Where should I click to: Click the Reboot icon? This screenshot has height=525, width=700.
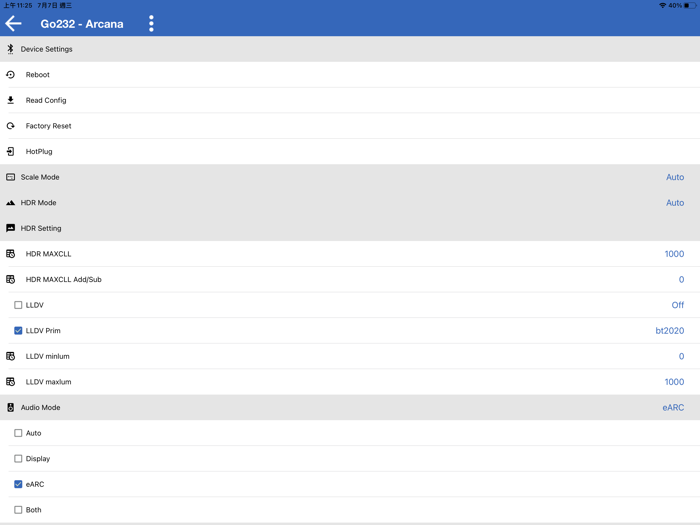(10, 75)
